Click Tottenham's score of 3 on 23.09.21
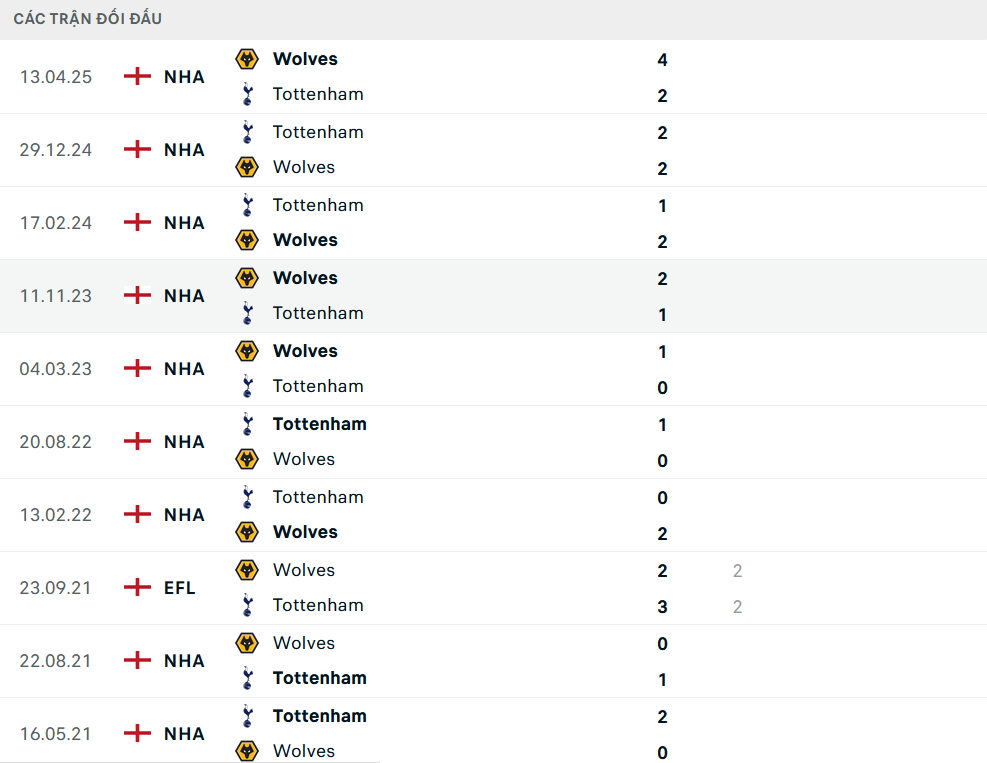 pyautogui.click(x=662, y=607)
